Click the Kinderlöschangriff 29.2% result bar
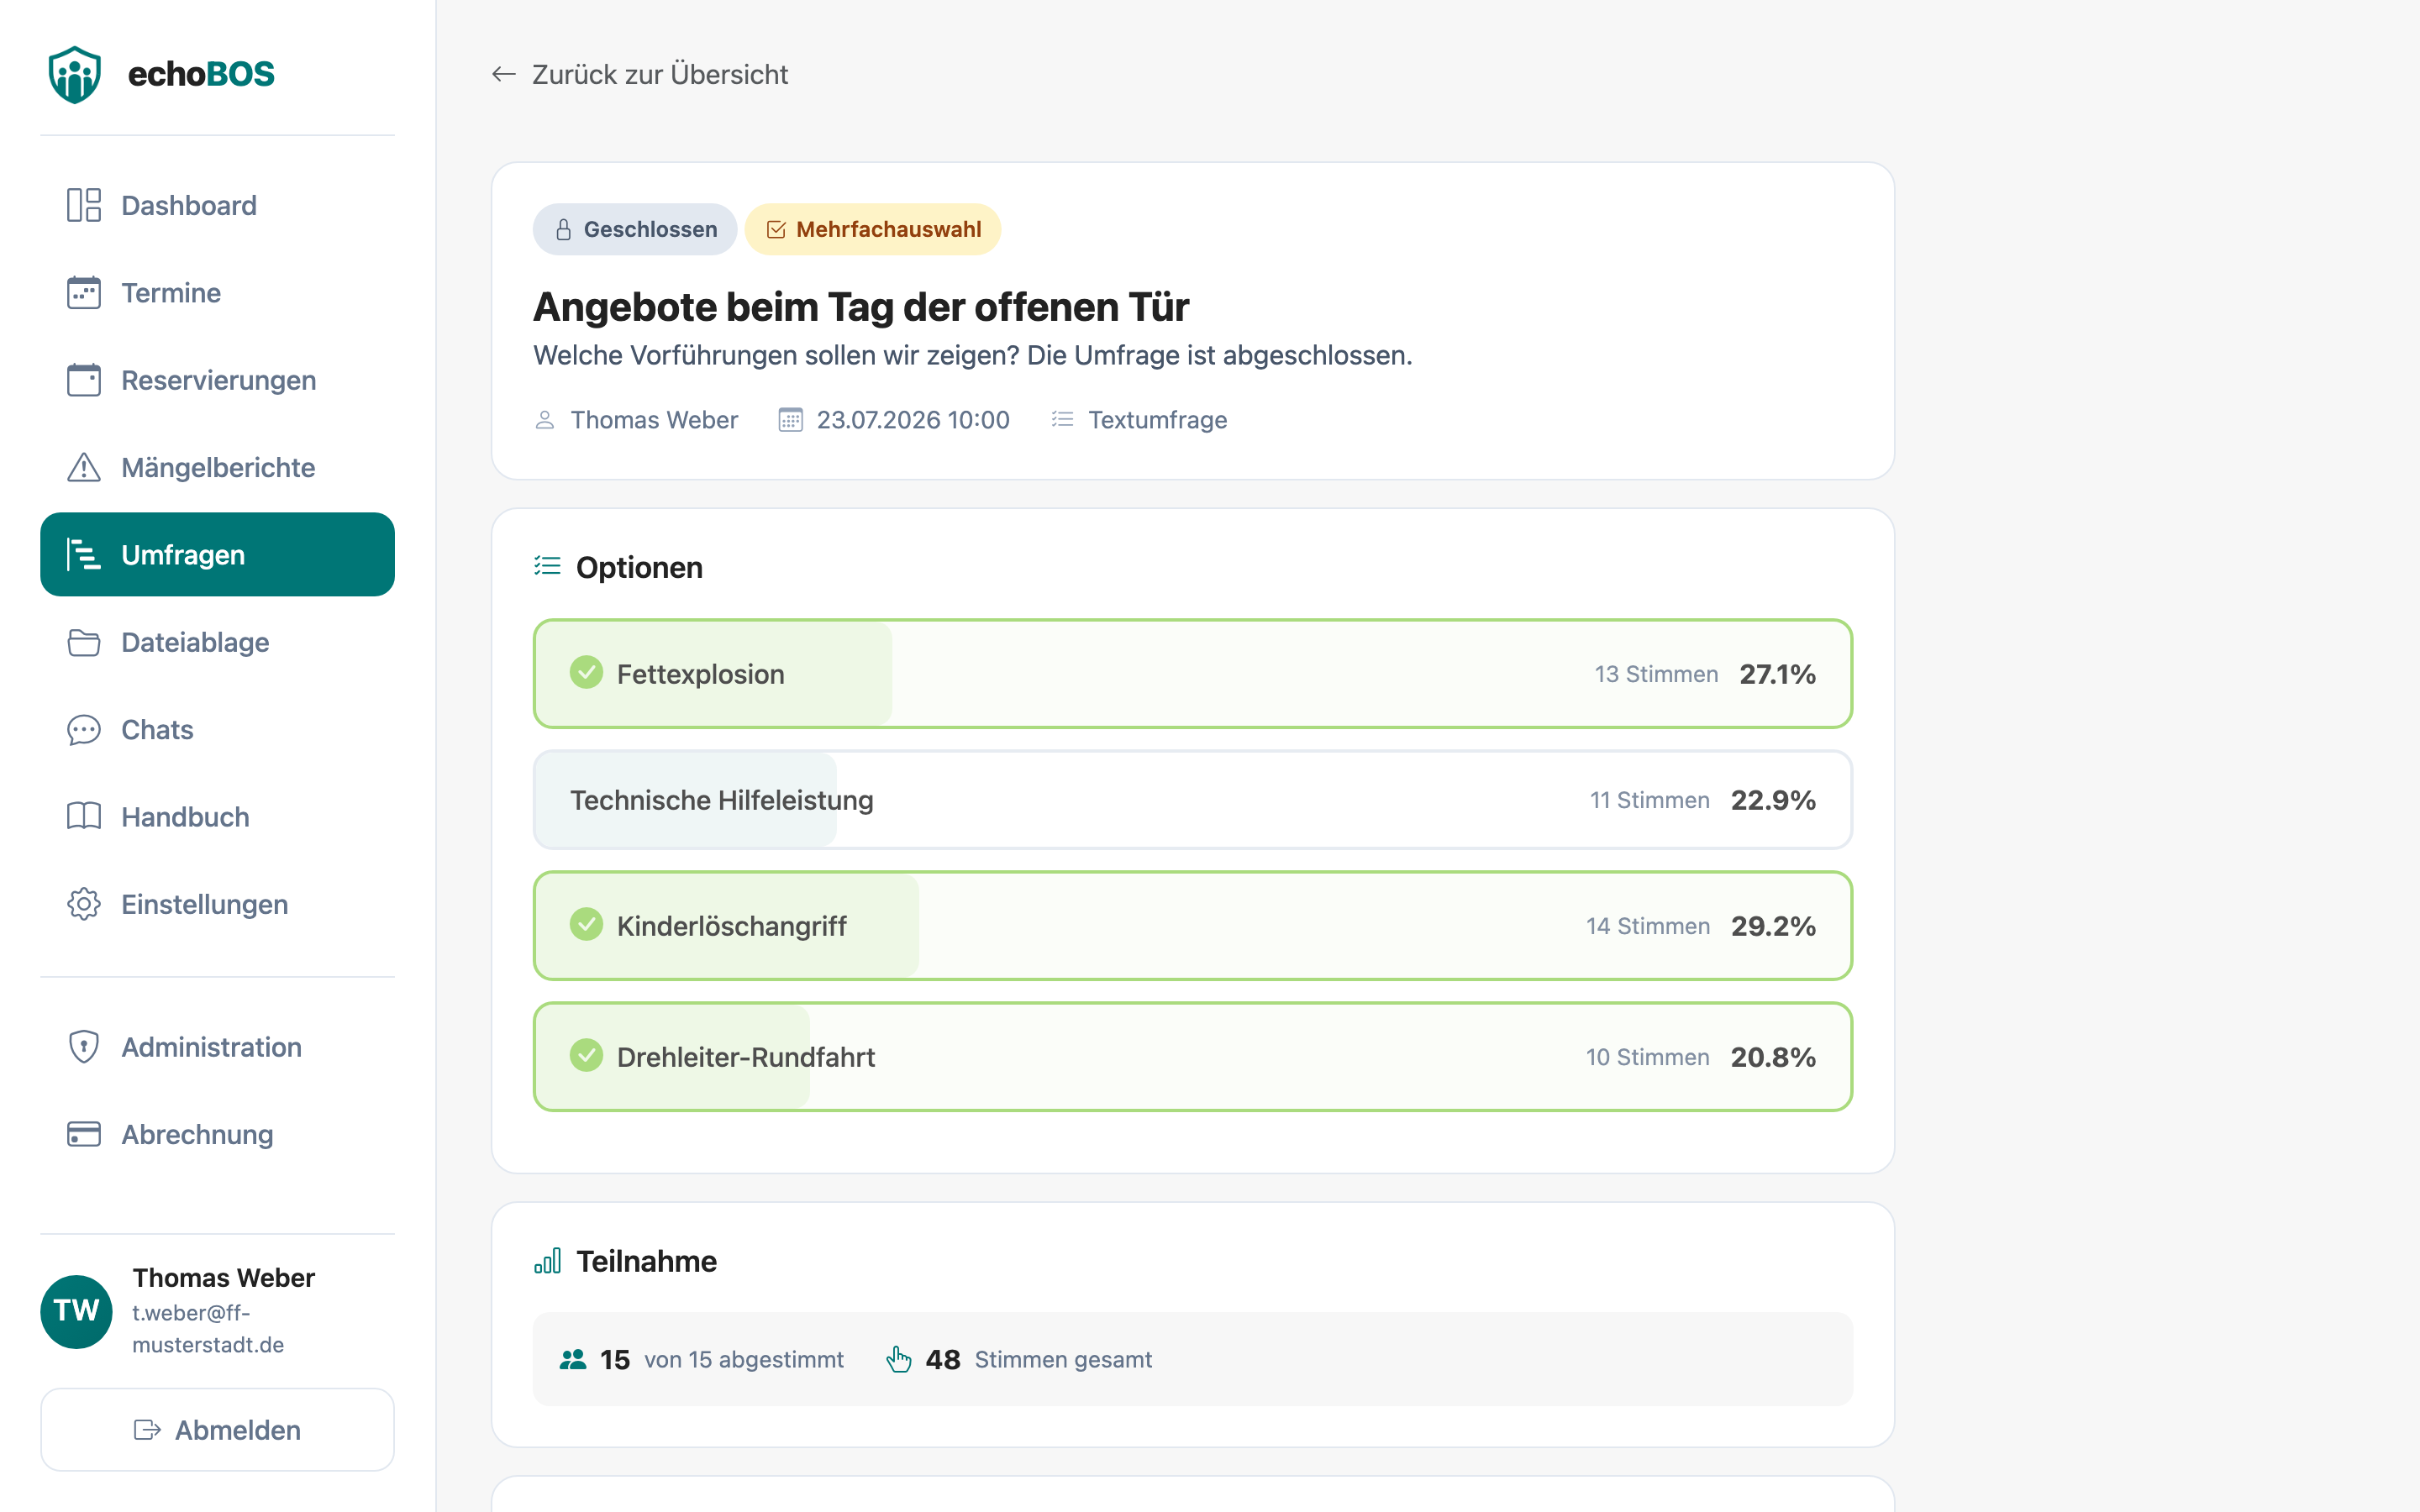Screen dimensions: 2420x1512 (x=1193, y=926)
